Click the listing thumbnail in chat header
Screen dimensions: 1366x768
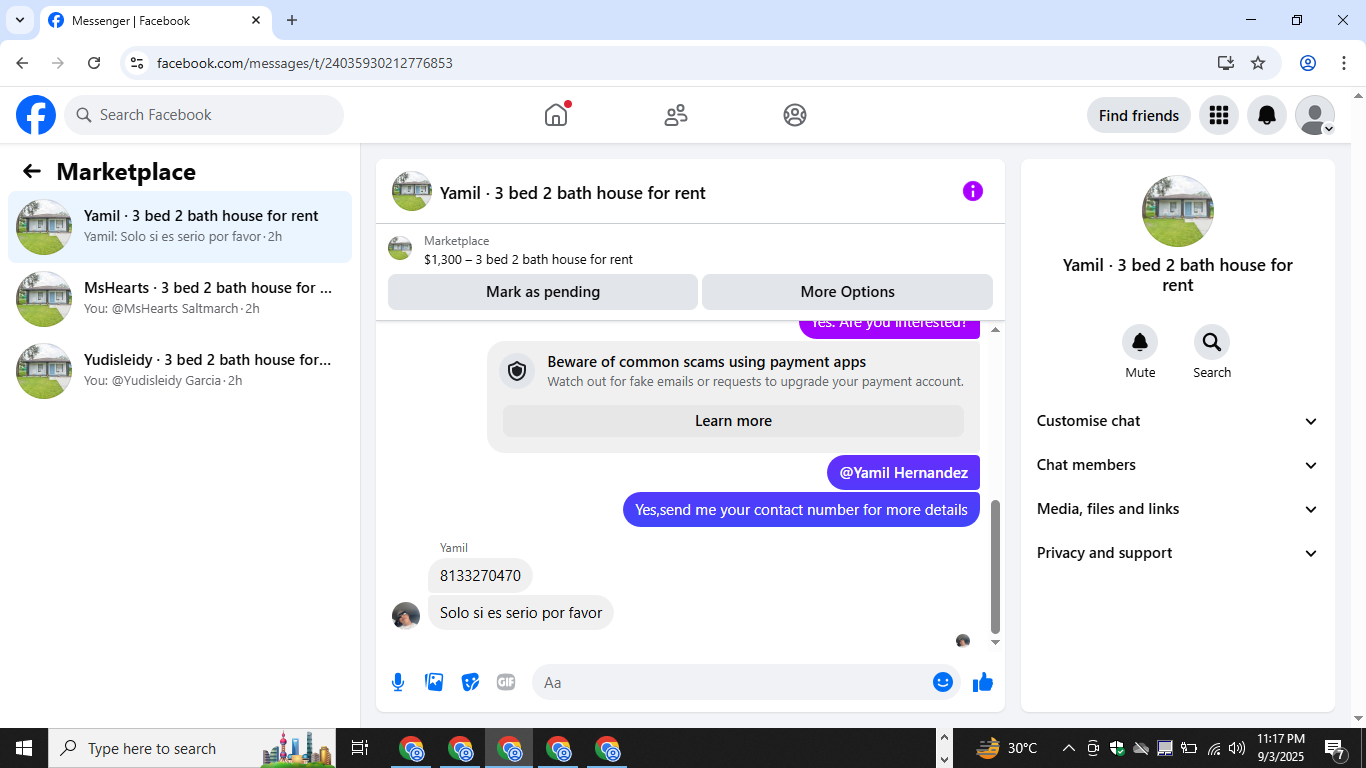(412, 191)
